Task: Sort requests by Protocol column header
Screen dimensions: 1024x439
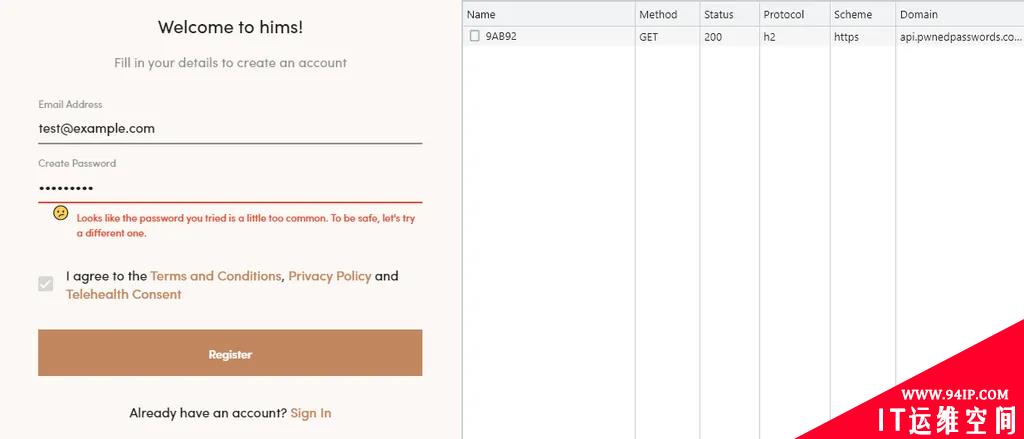Action: click(x=795, y=14)
